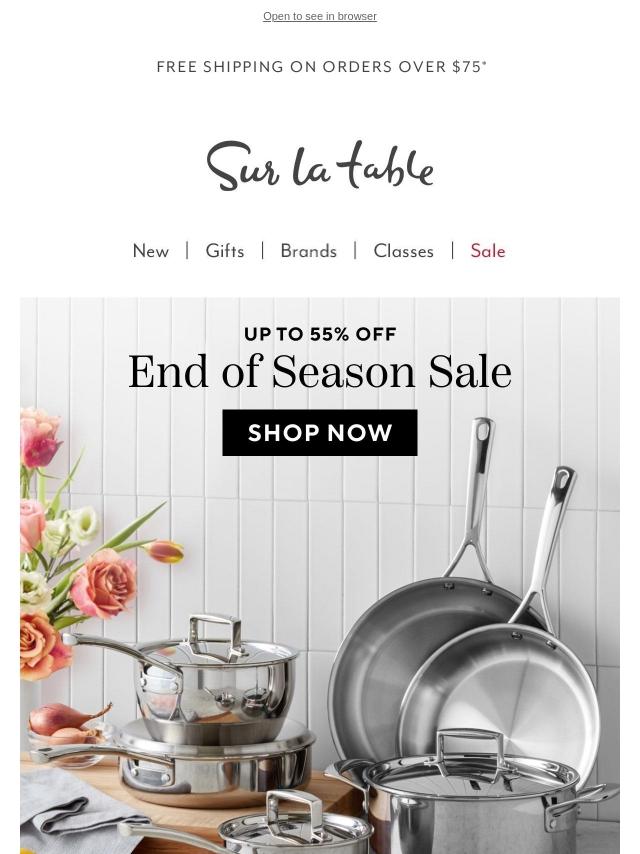Select the lidded stockpot at lower right
The width and height of the screenshot is (640, 854).
click(x=474, y=795)
